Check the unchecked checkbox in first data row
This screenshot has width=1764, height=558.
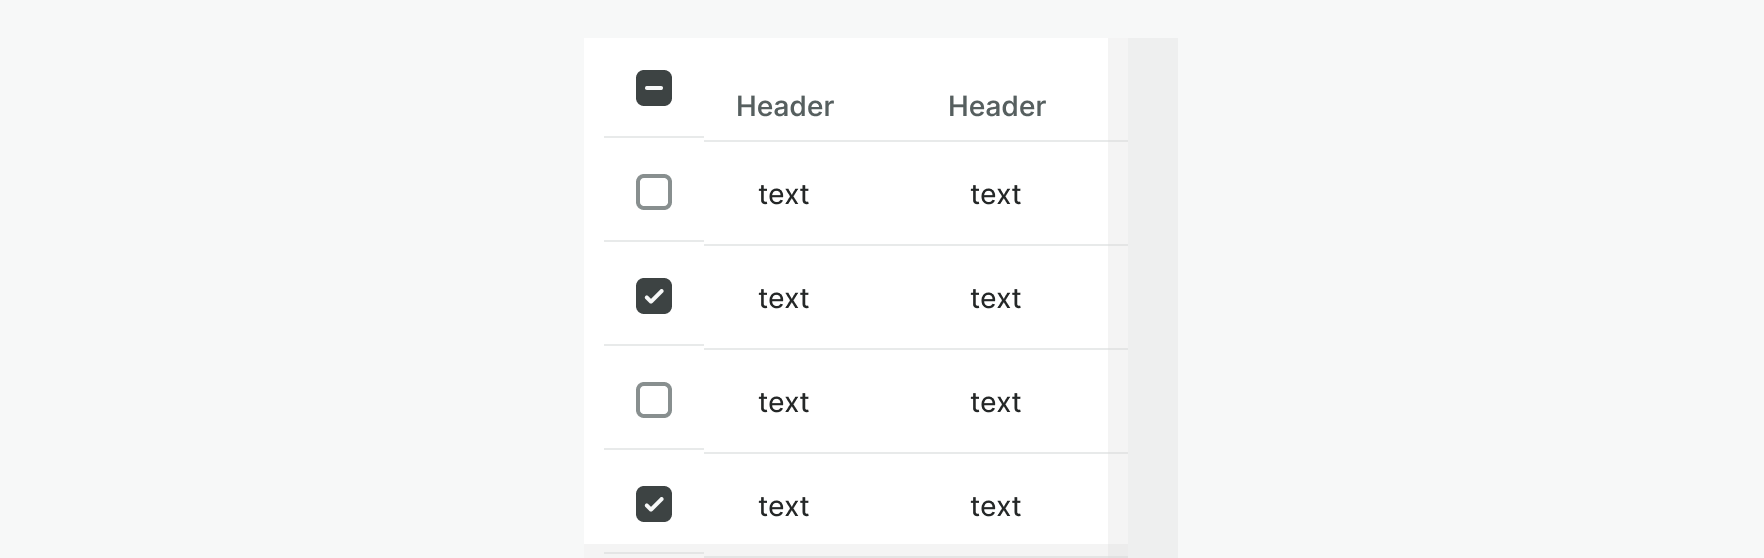tap(654, 192)
